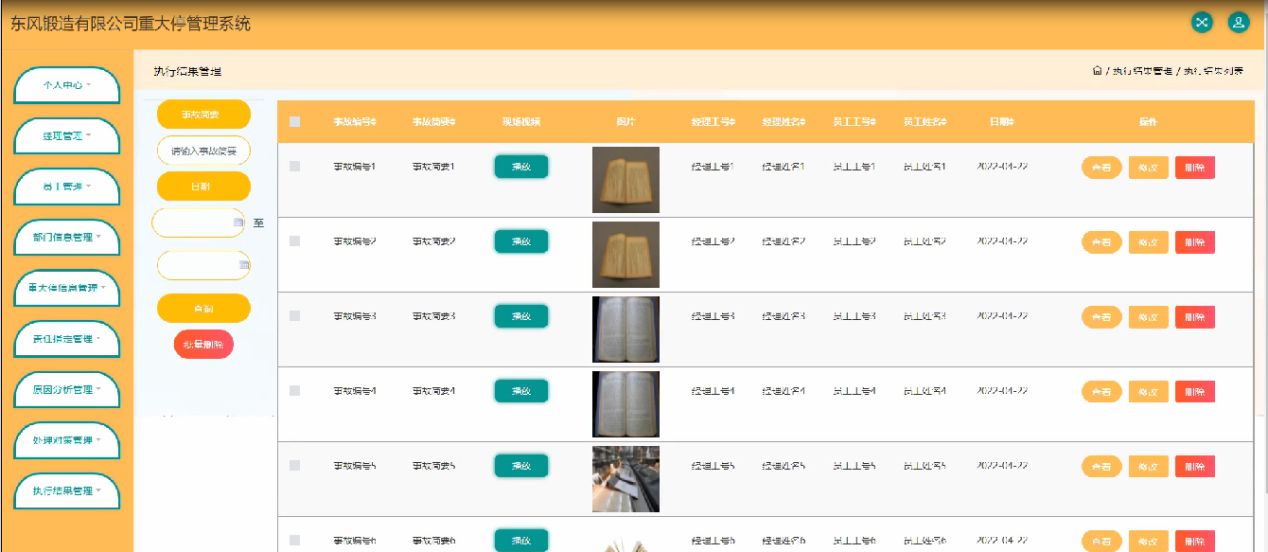Check the checkbox for row 事故编号3
The image size is (1268, 552).
click(295, 316)
